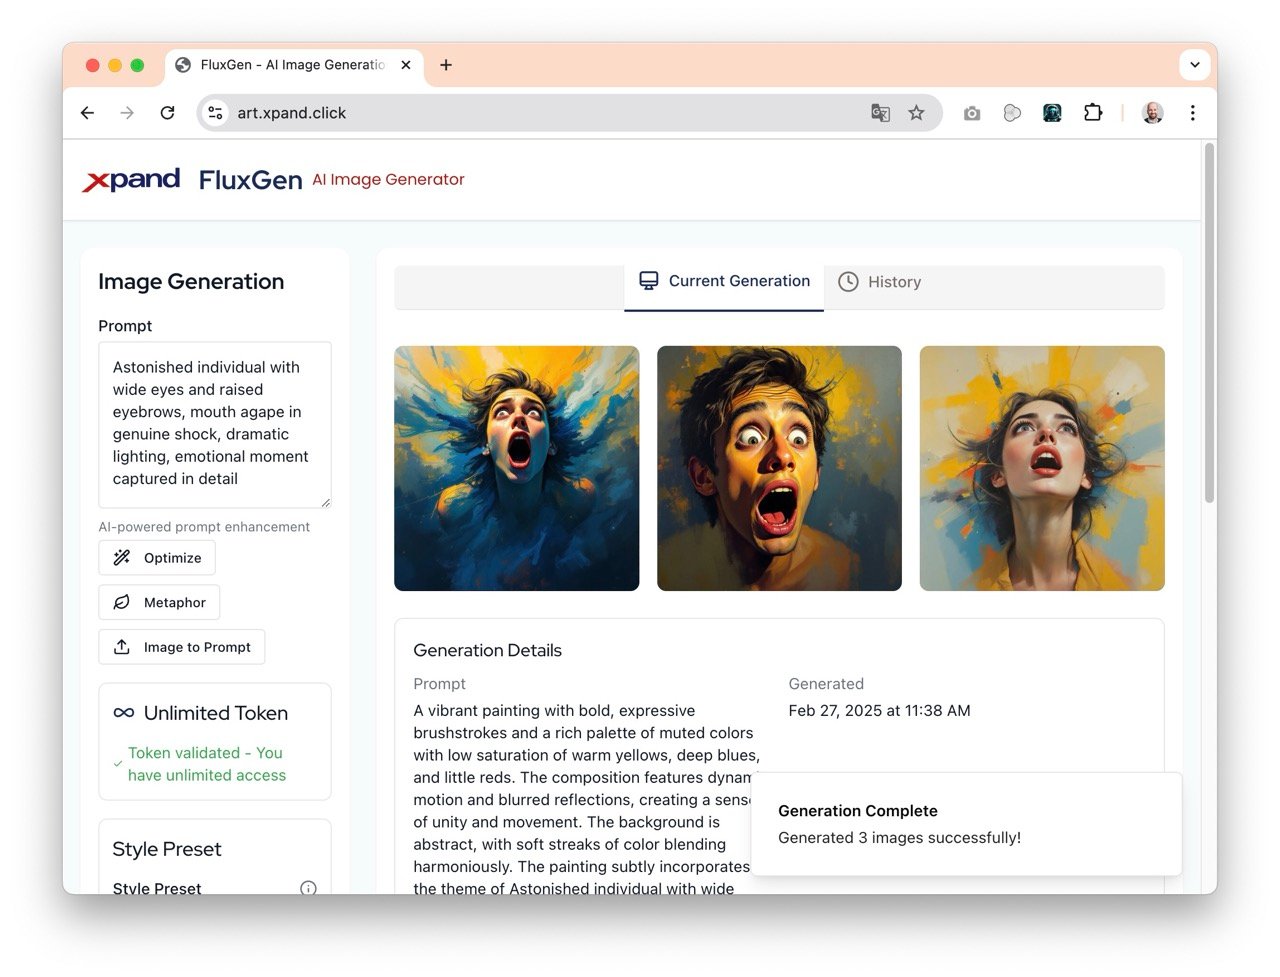Open the Chrome three-dot menu

(x=1192, y=113)
